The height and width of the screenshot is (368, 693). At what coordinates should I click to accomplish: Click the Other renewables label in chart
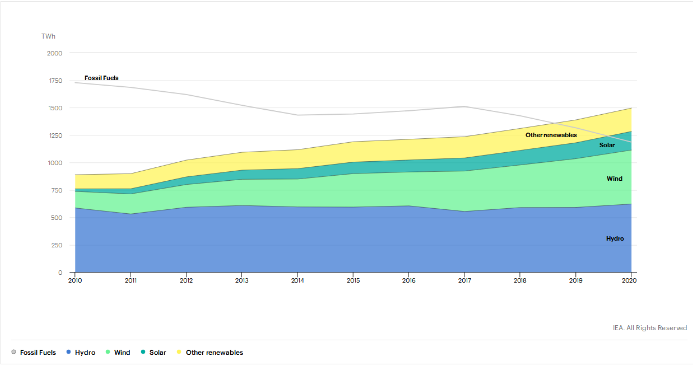tap(551, 135)
